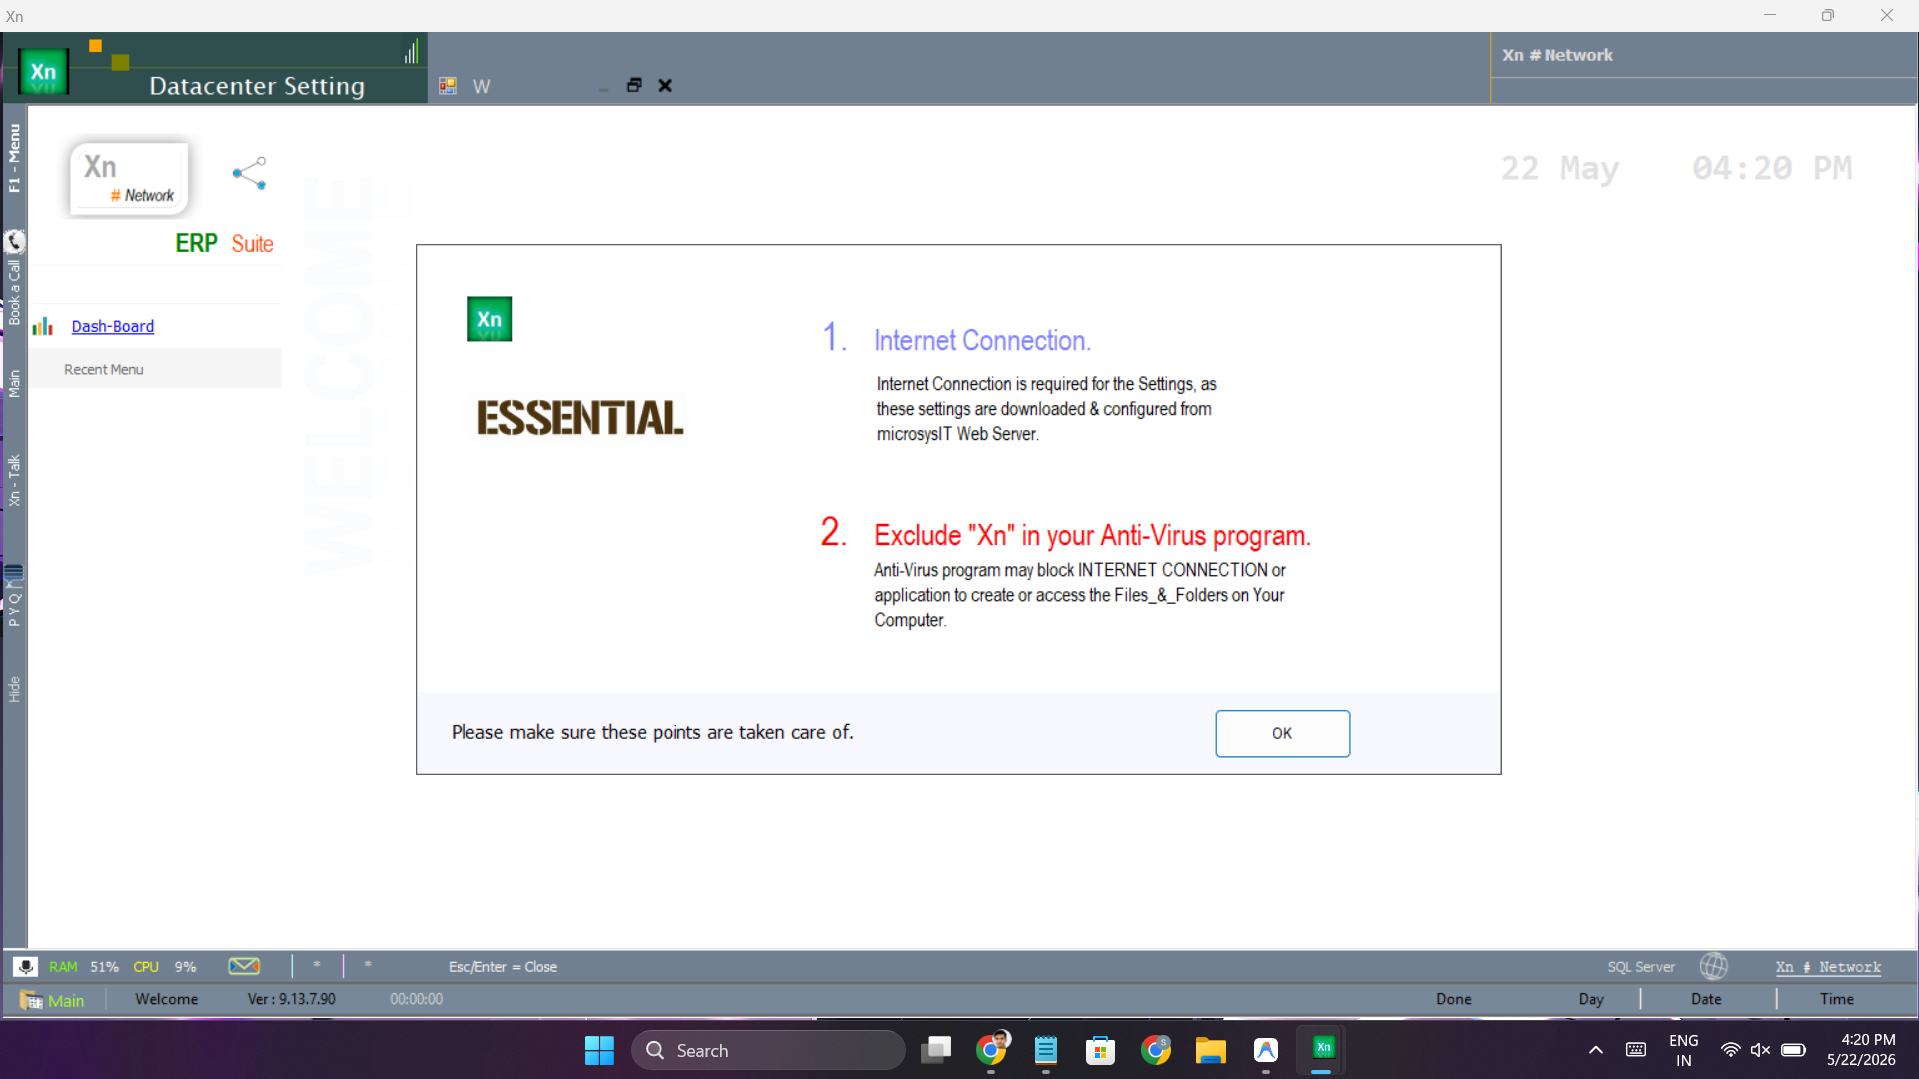Image resolution: width=1919 pixels, height=1079 pixels.
Task: Click the envelope mail icon in the status bar
Action: [244, 966]
